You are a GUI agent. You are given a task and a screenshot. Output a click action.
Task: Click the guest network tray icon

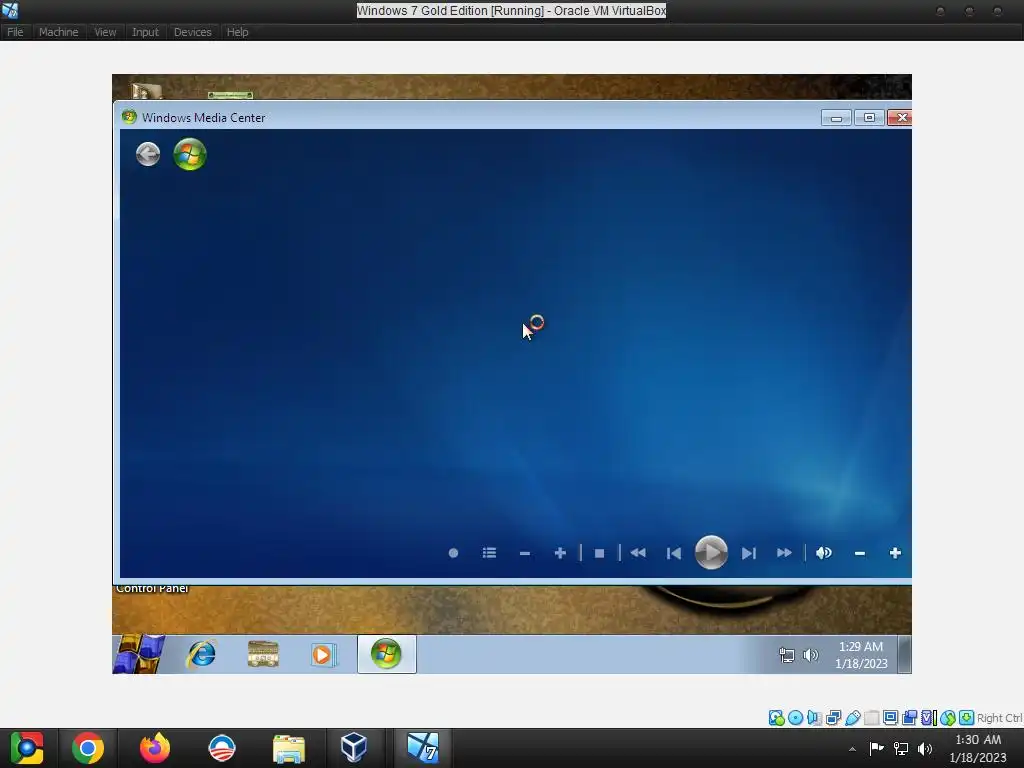tap(787, 654)
